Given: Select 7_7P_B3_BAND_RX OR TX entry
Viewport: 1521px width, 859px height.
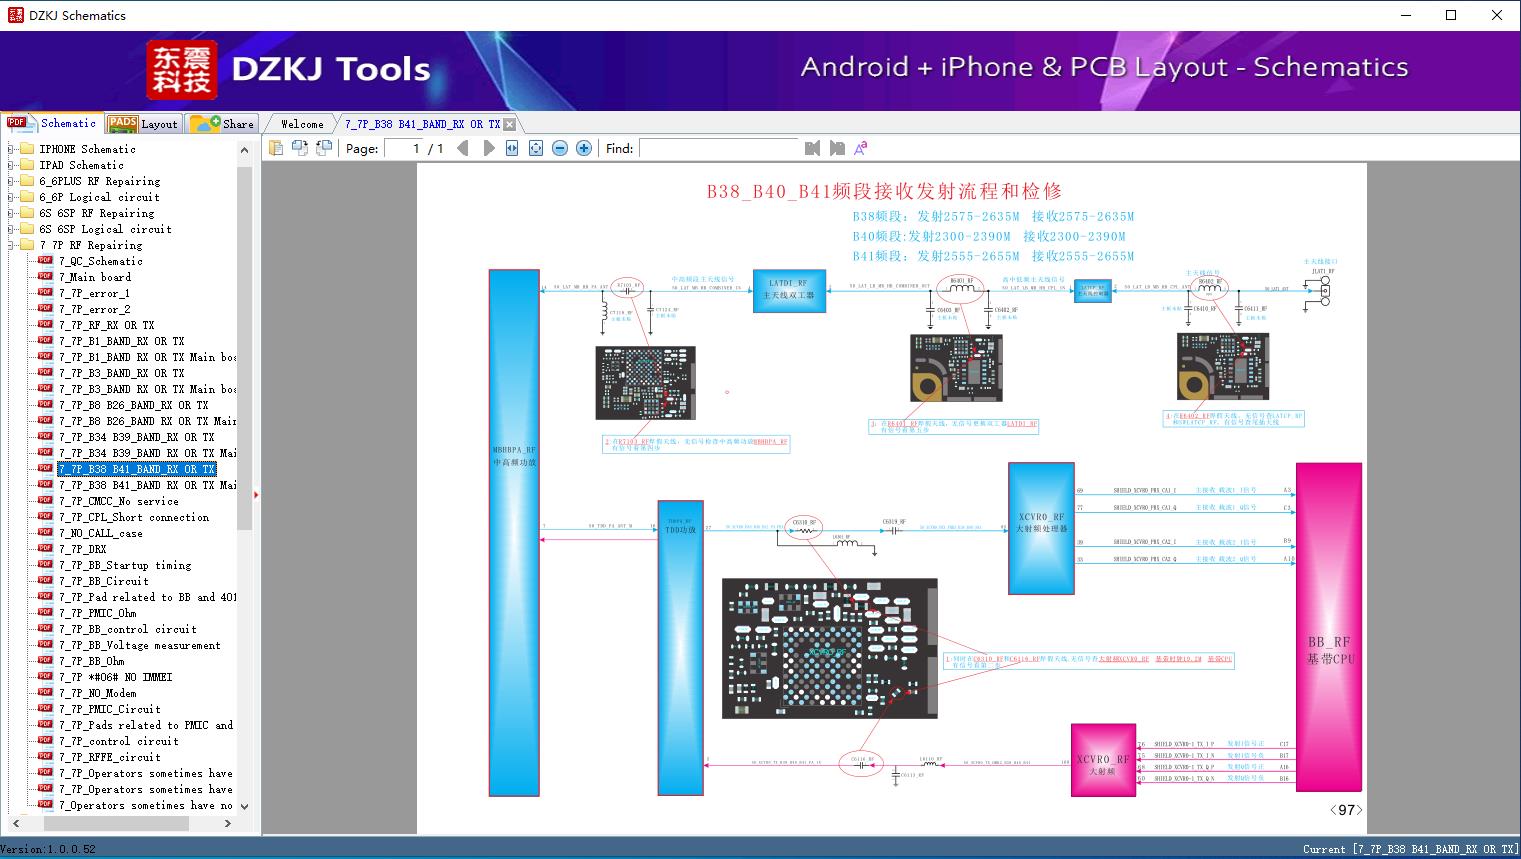Looking at the screenshot, I should click(122, 373).
